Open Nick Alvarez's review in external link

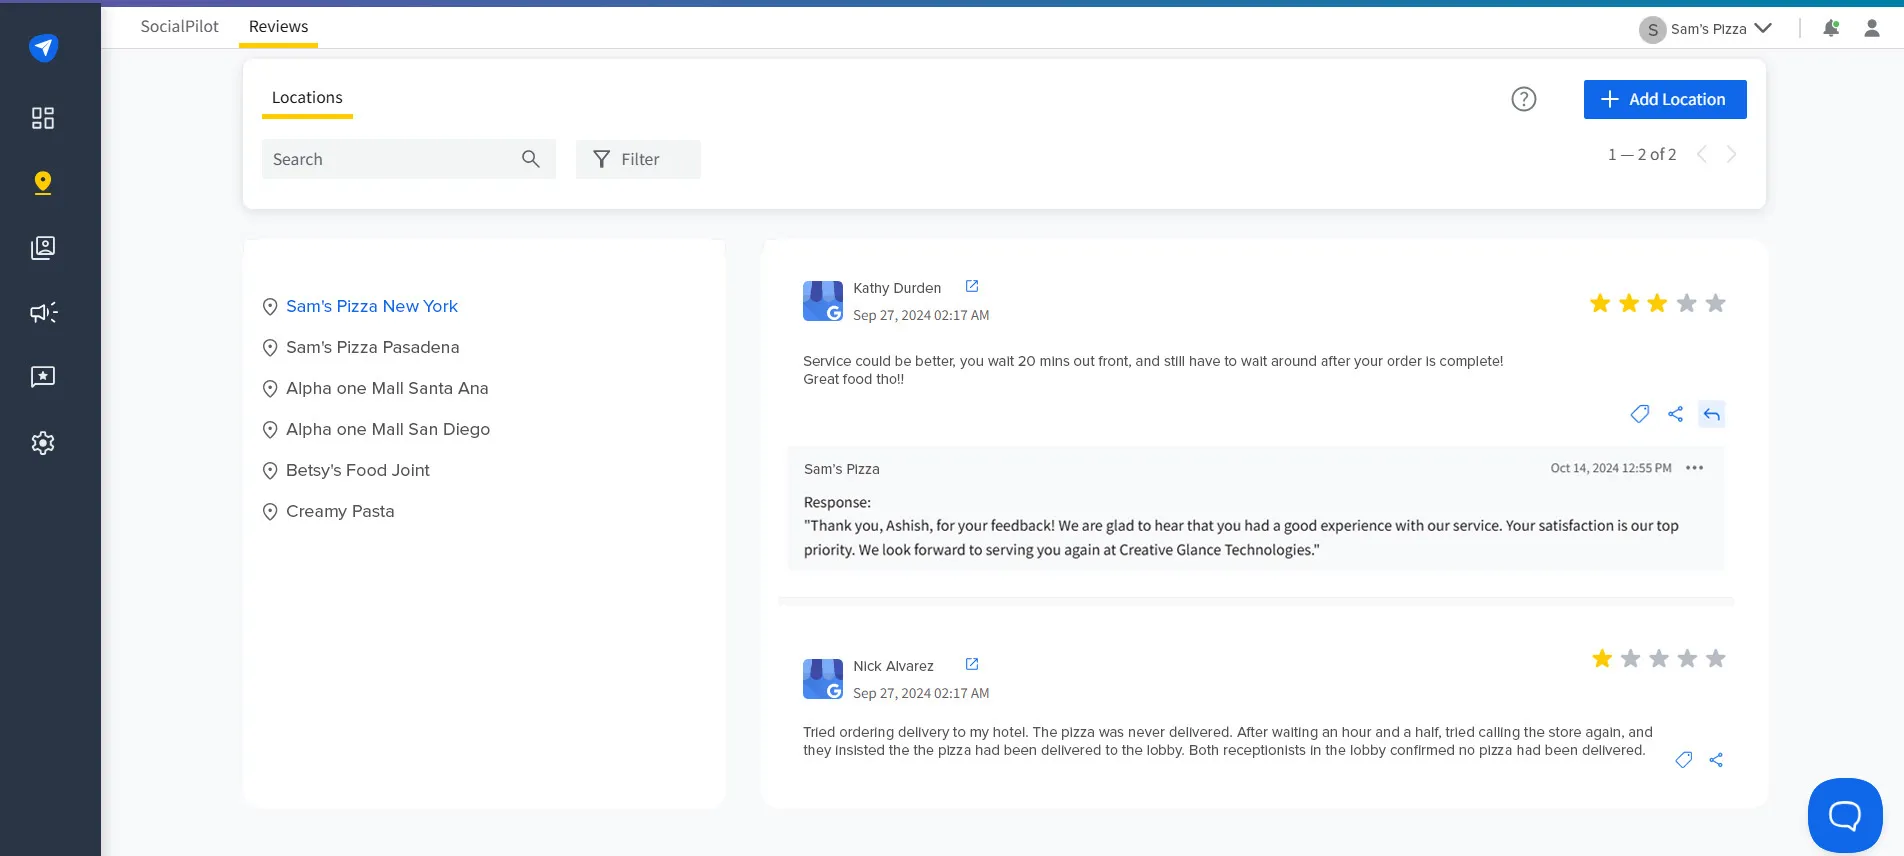(x=972, y=664)
